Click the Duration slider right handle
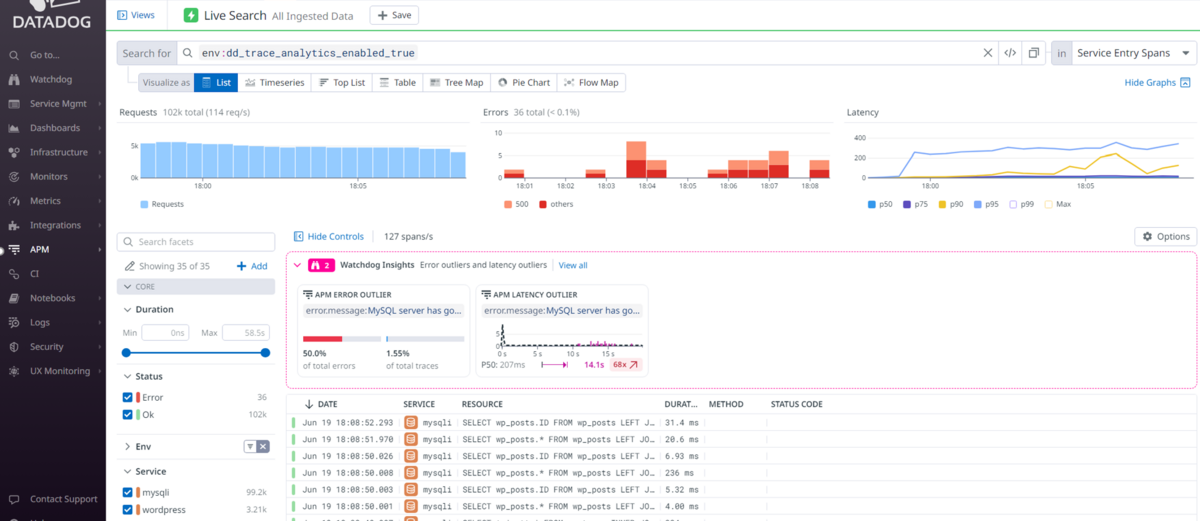 pyautogui.click(x=265, y=352)
